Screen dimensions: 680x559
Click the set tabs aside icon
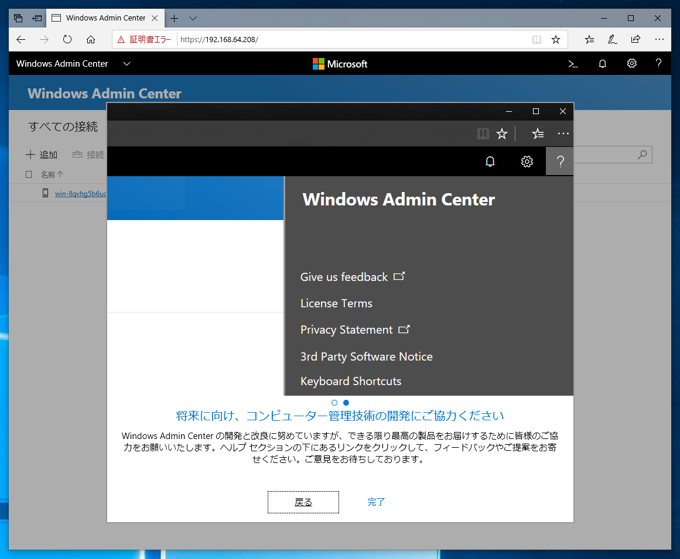pos(37,18)
